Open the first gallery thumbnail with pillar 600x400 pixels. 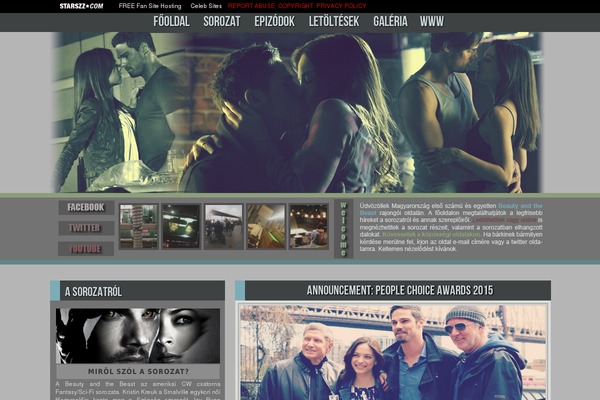[139, 227]
